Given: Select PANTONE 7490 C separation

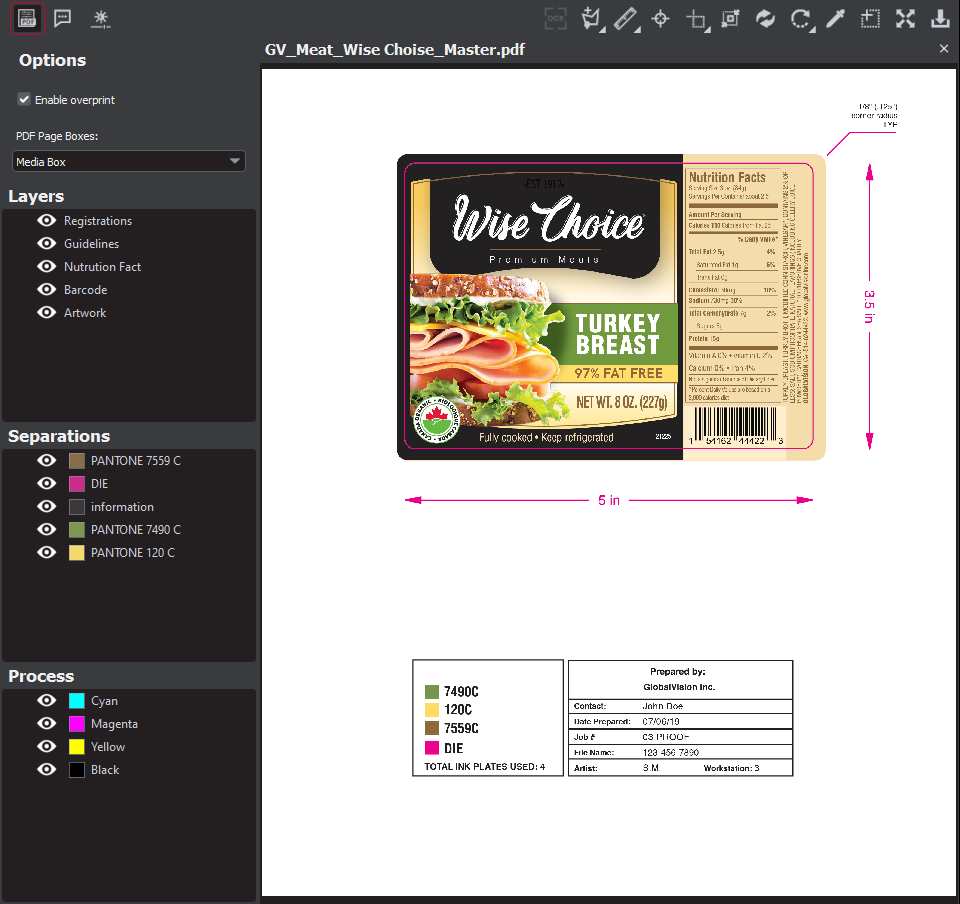Looking at the screenshot, I should coord(135,530).
